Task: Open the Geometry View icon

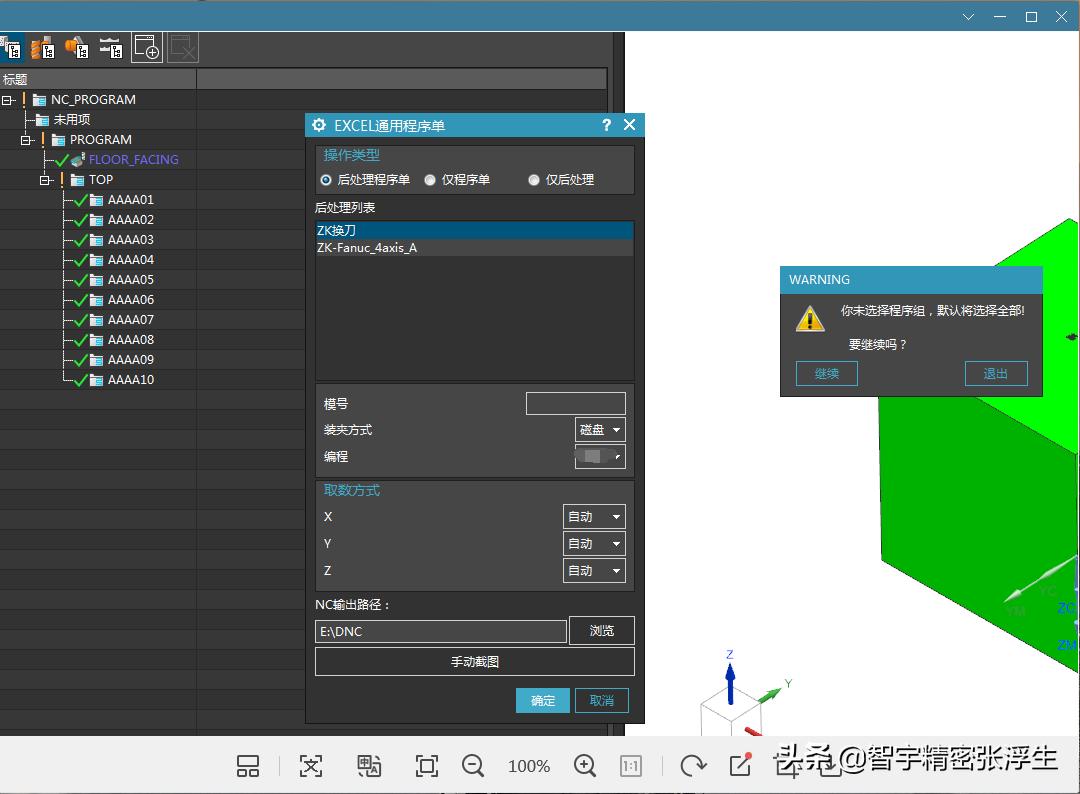Action: pyautogui.click(x=76, y=47)
